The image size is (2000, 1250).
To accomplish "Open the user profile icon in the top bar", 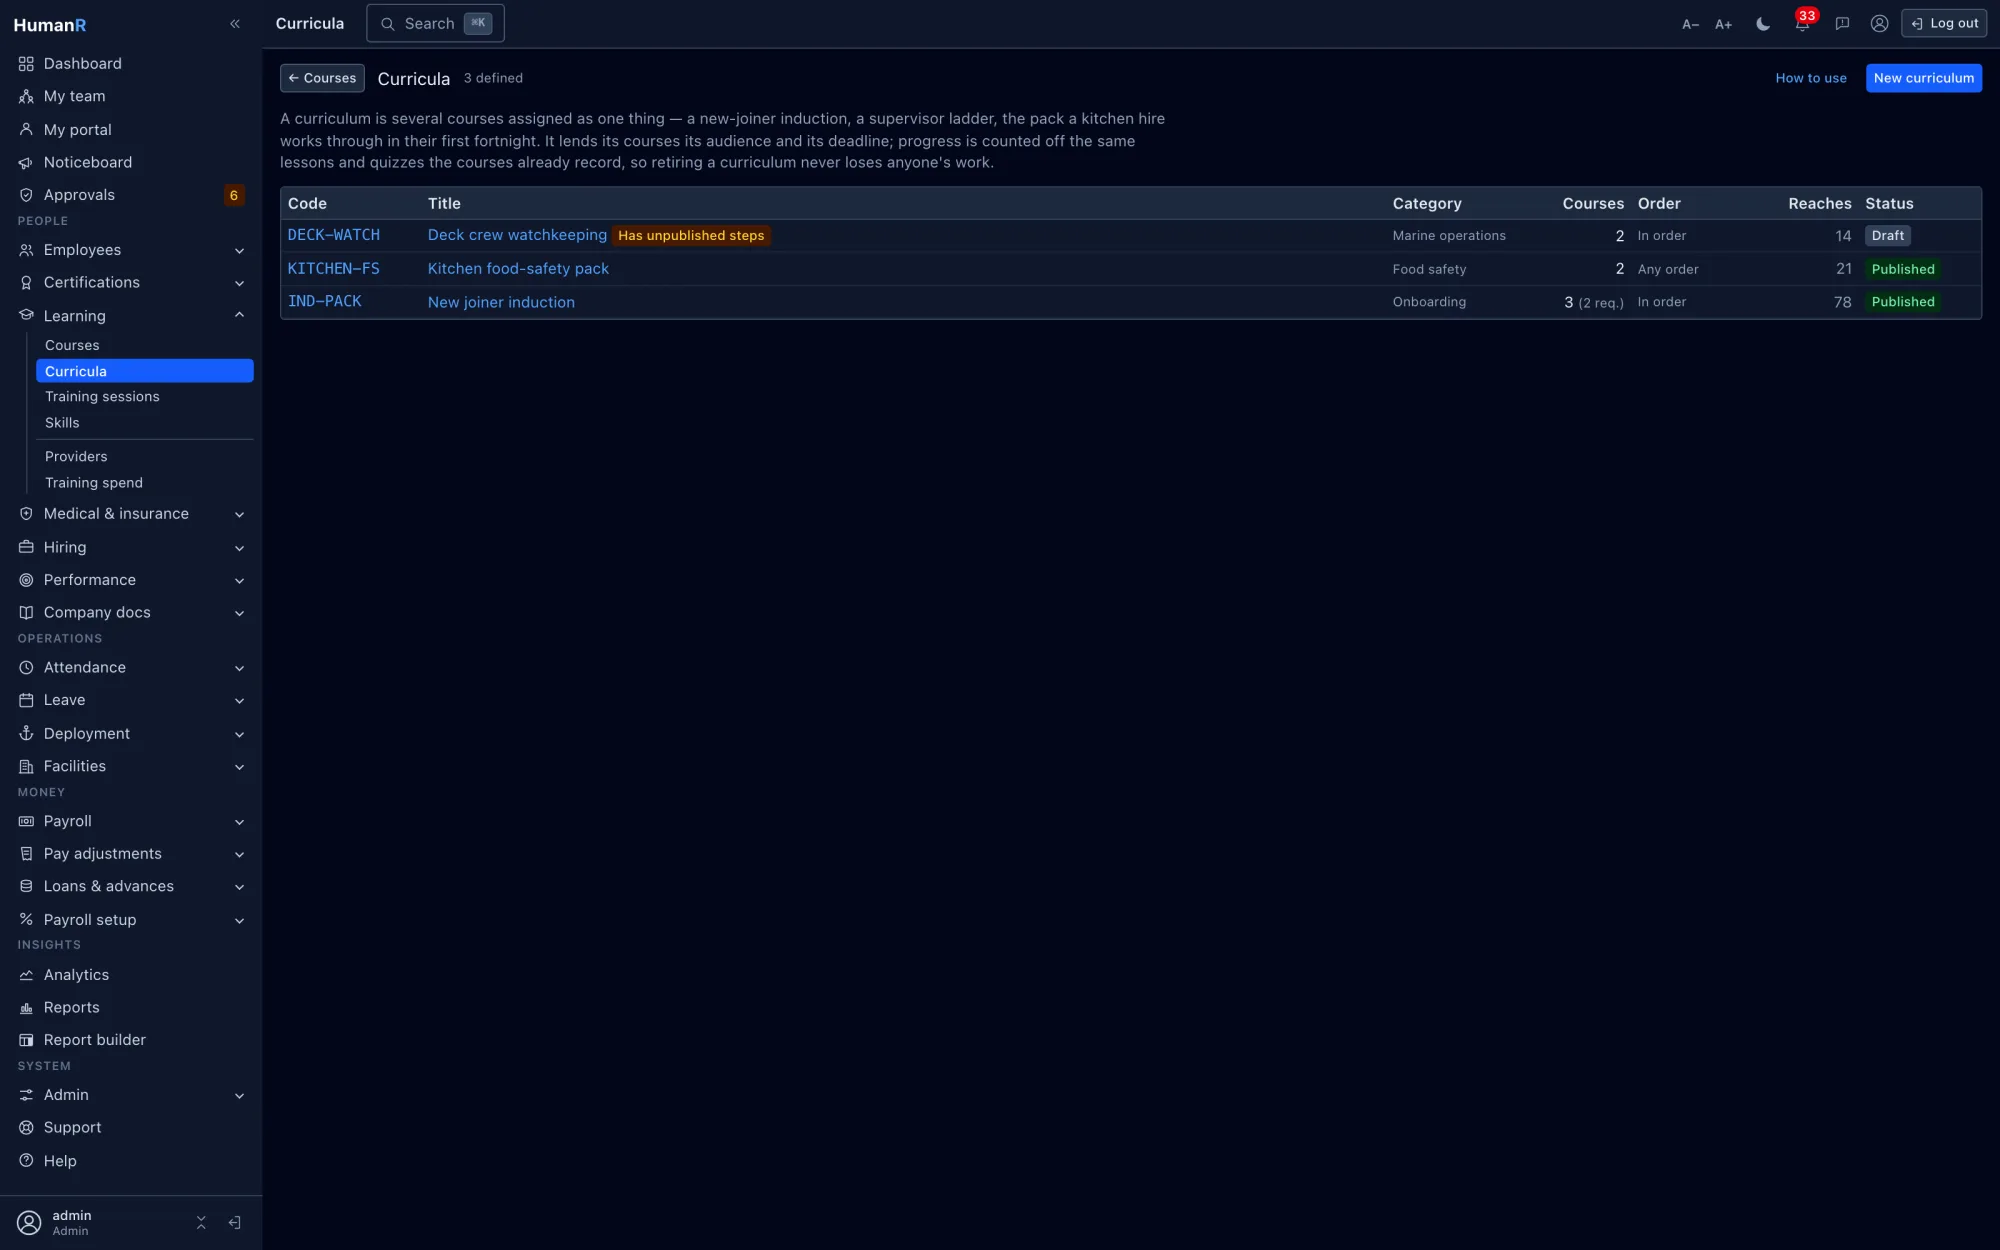I will [1879, 24].
